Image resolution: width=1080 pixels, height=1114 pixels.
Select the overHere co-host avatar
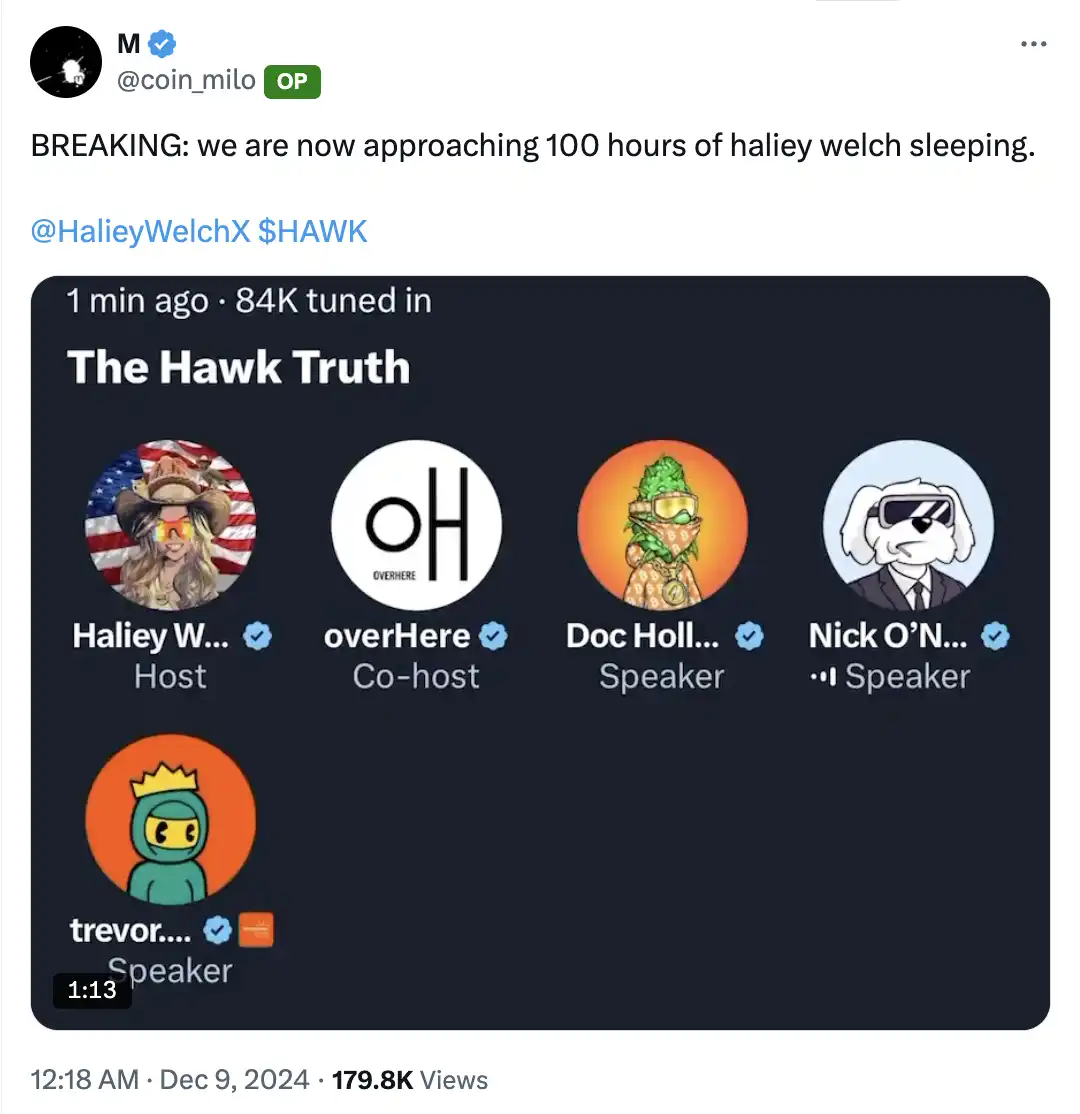coord(416,525)
